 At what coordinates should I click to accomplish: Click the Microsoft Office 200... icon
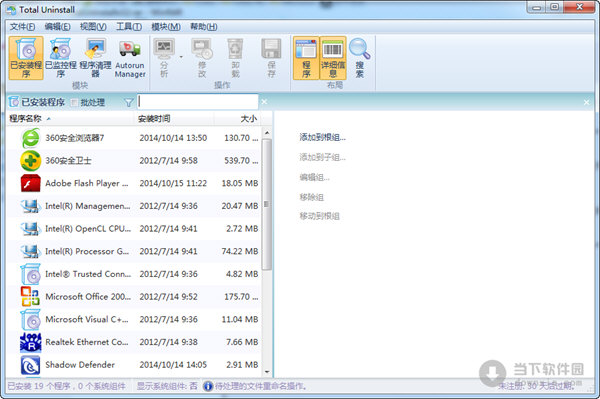tap(31, 296)
